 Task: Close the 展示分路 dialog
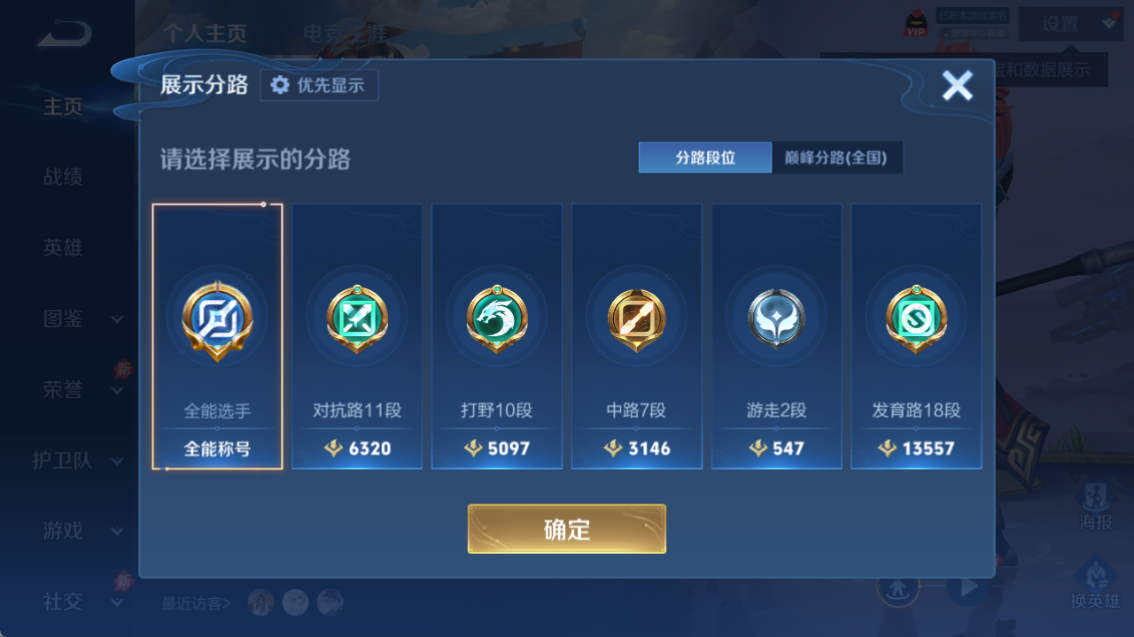957,85
